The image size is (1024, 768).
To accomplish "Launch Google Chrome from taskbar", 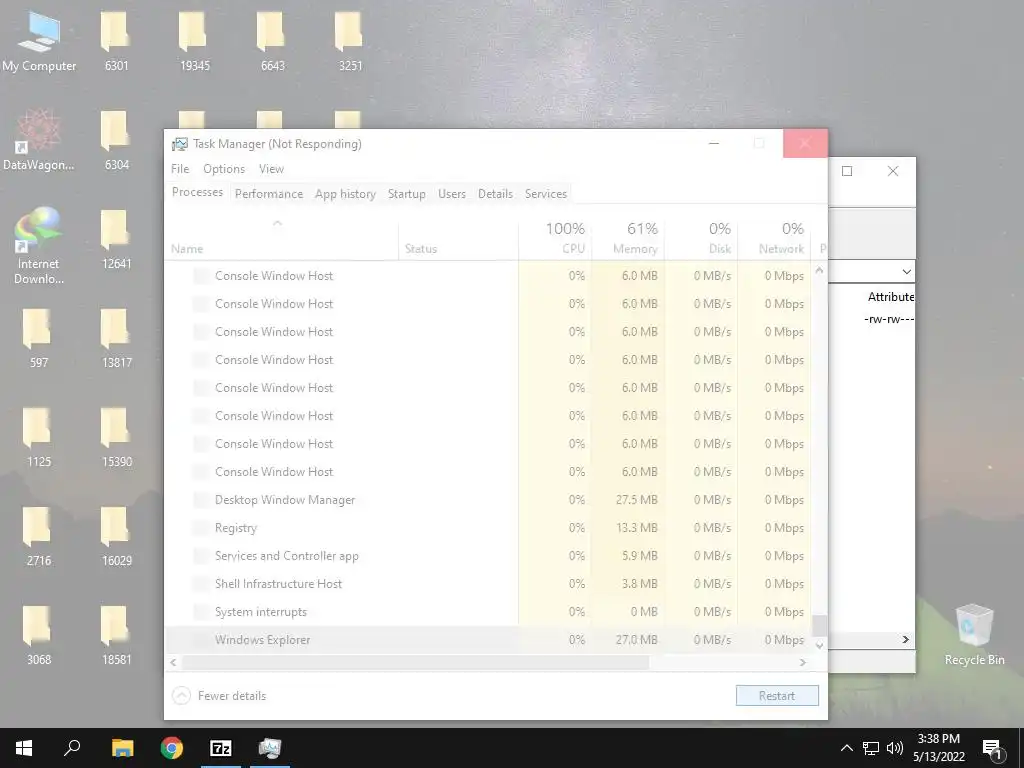I will 172,748.
